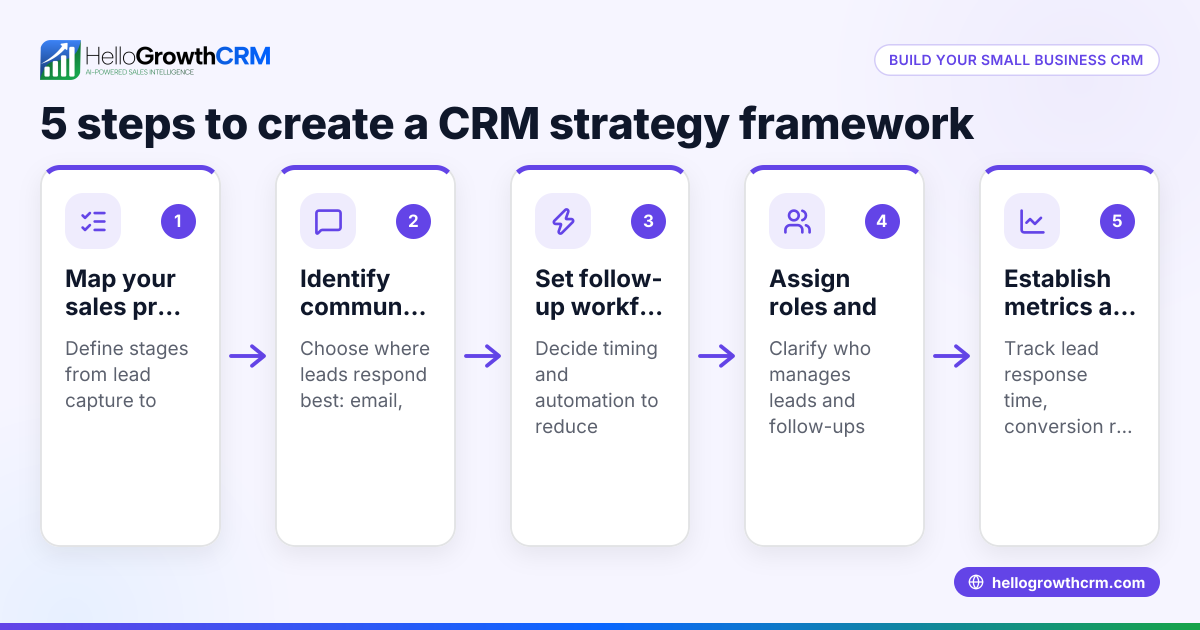The height and width of the screenshot is (630, 1200).
Task: Select the Establish metrics a… card title
Action: [1070, 292]
